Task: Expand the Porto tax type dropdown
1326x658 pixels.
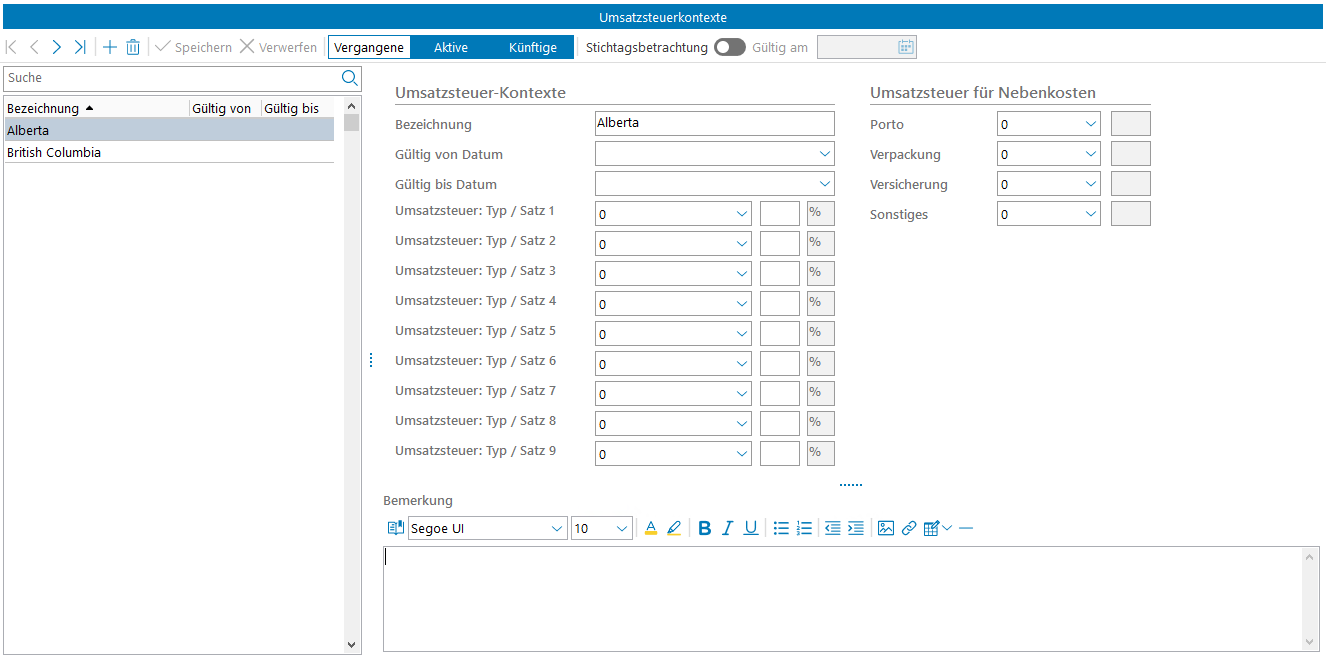Action: pos(1089,124)
